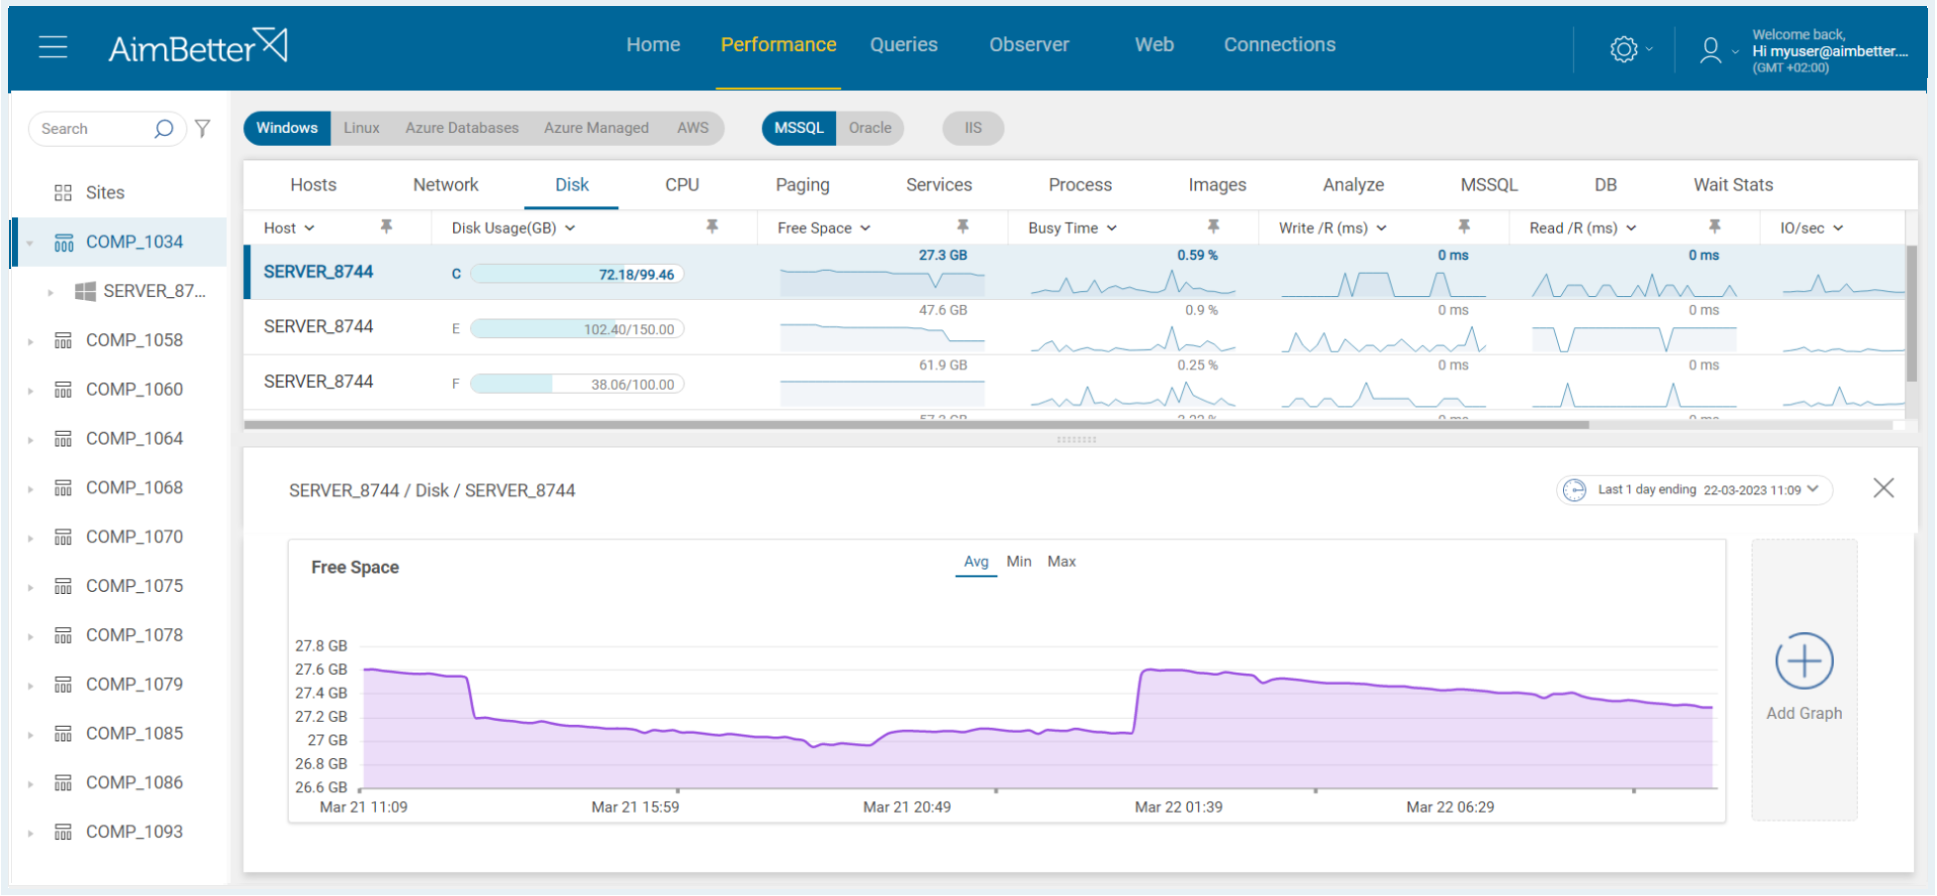
Task: Click drive C usage bar 72.18/99.46
Action: 577,274
